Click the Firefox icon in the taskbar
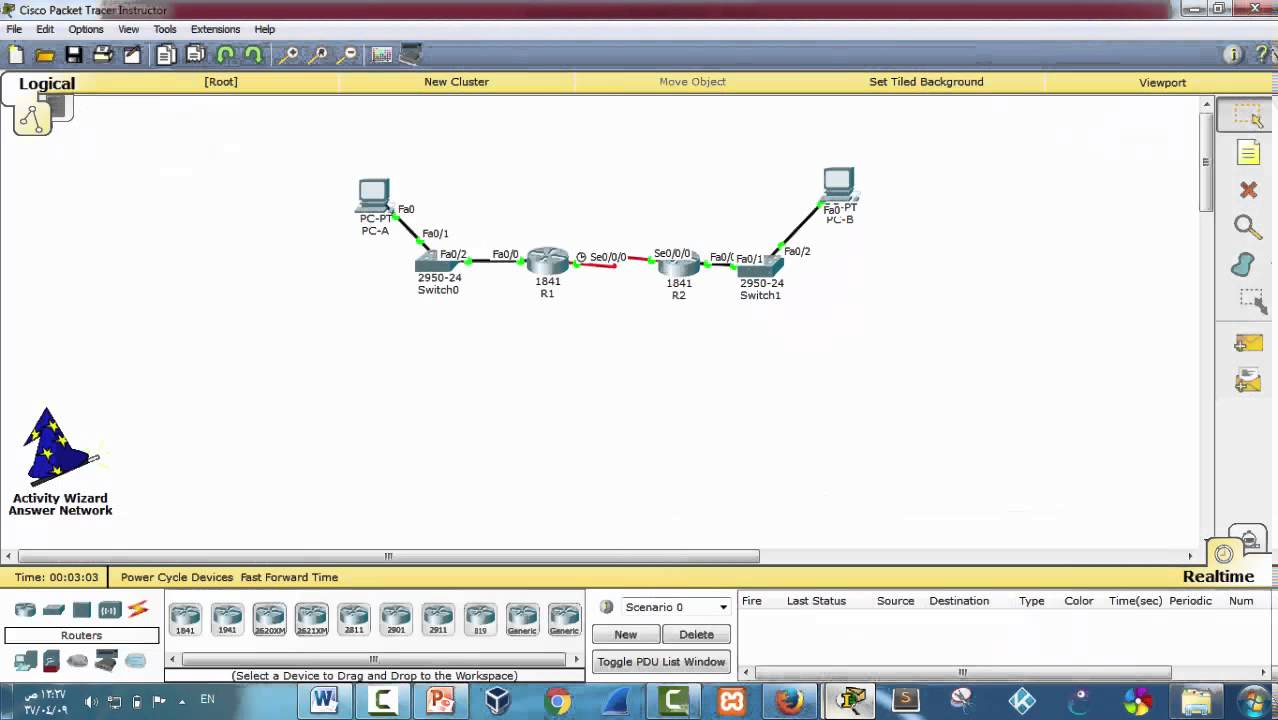The width and height of the screenshot is (1278, 720). click(x=790, y=700)
